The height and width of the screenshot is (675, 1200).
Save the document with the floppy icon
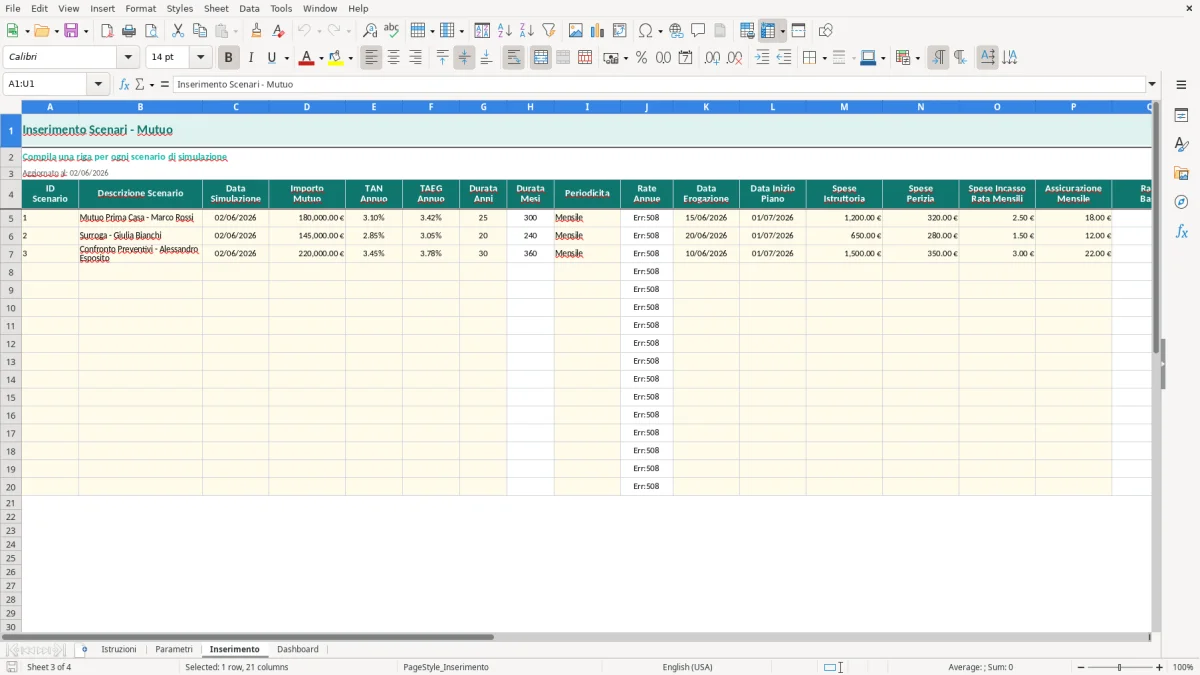[71, 31]
